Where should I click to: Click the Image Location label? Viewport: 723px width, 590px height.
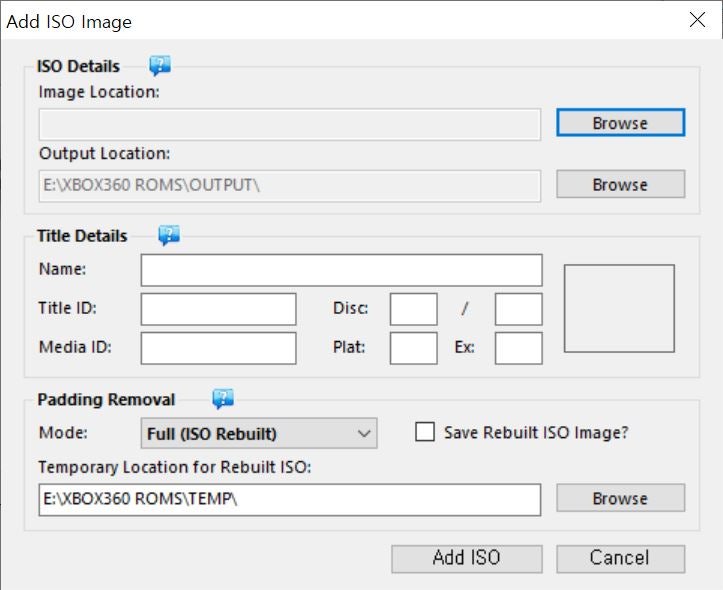(99, 92)
